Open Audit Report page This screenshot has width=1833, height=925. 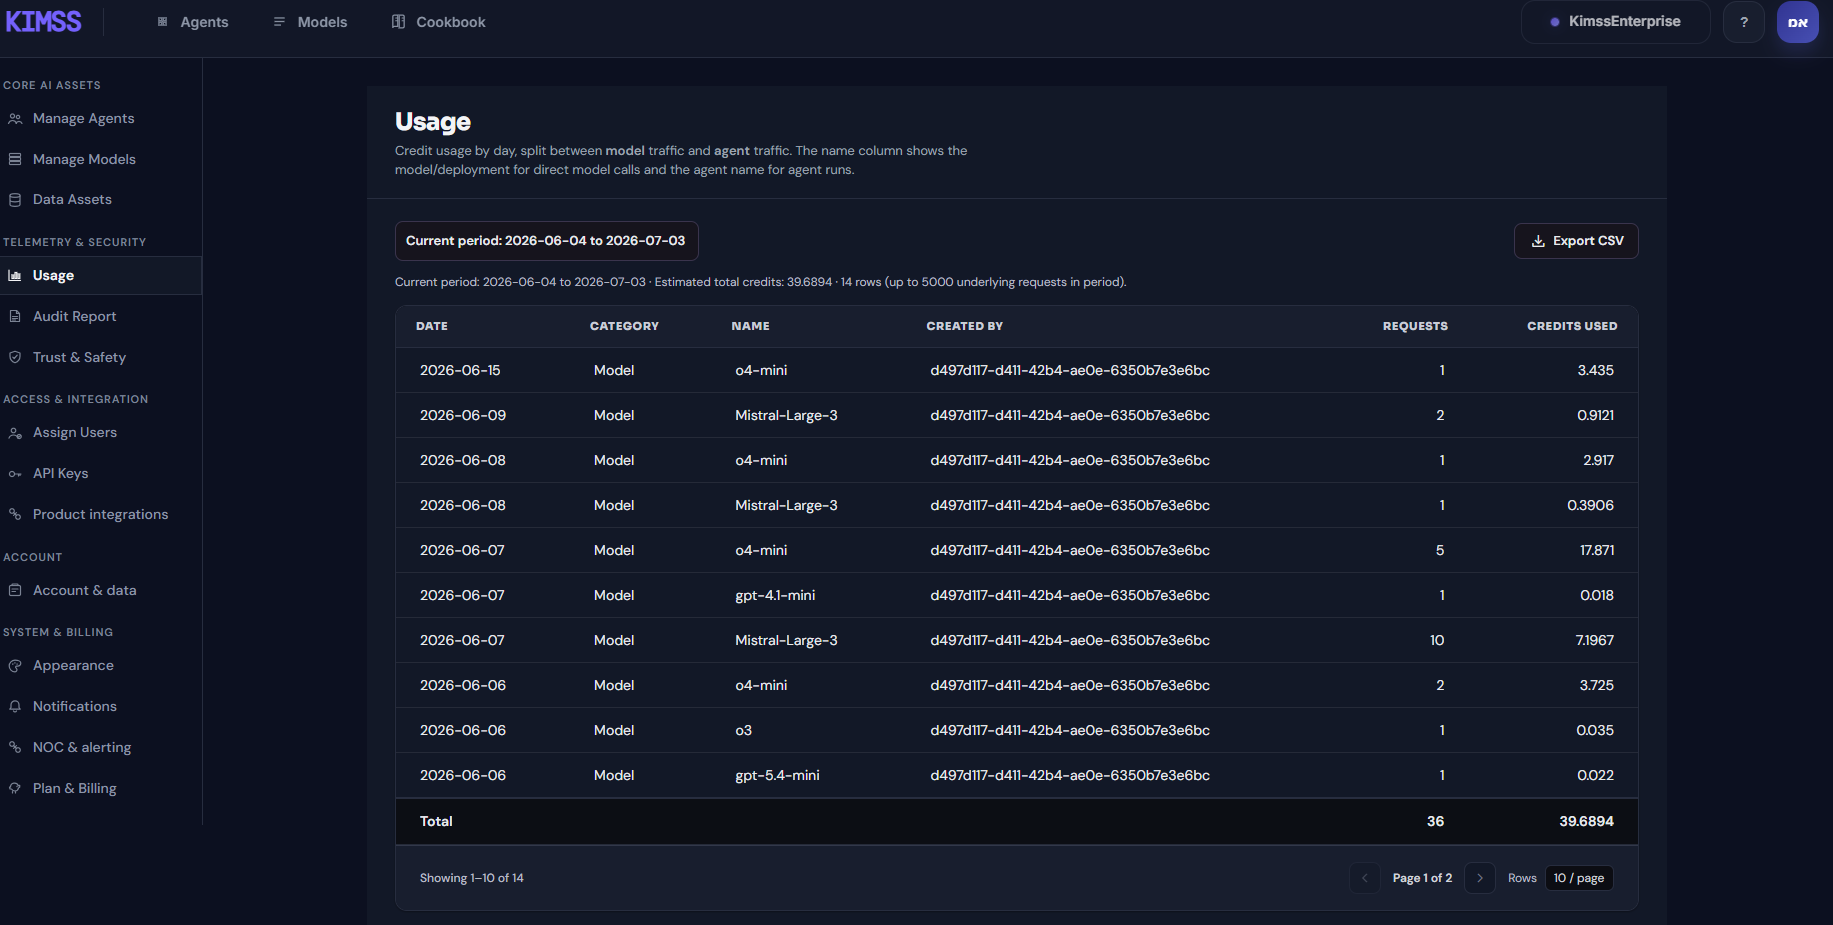pos(100,317)
